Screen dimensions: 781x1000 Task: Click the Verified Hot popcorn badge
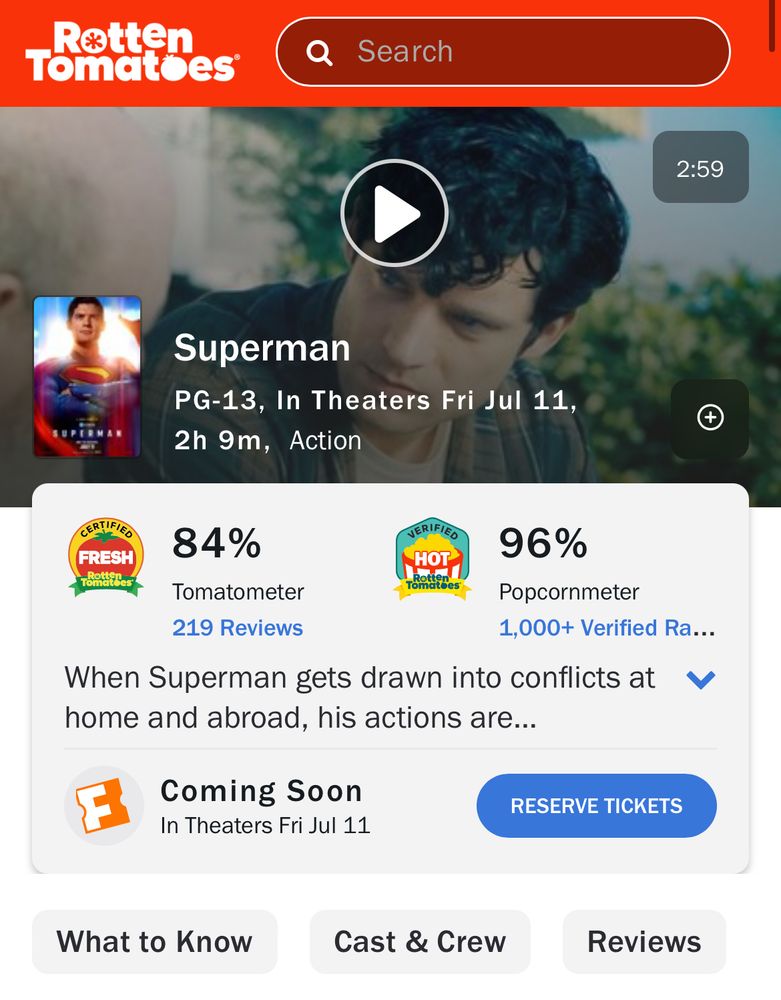[x=432, y=559]
